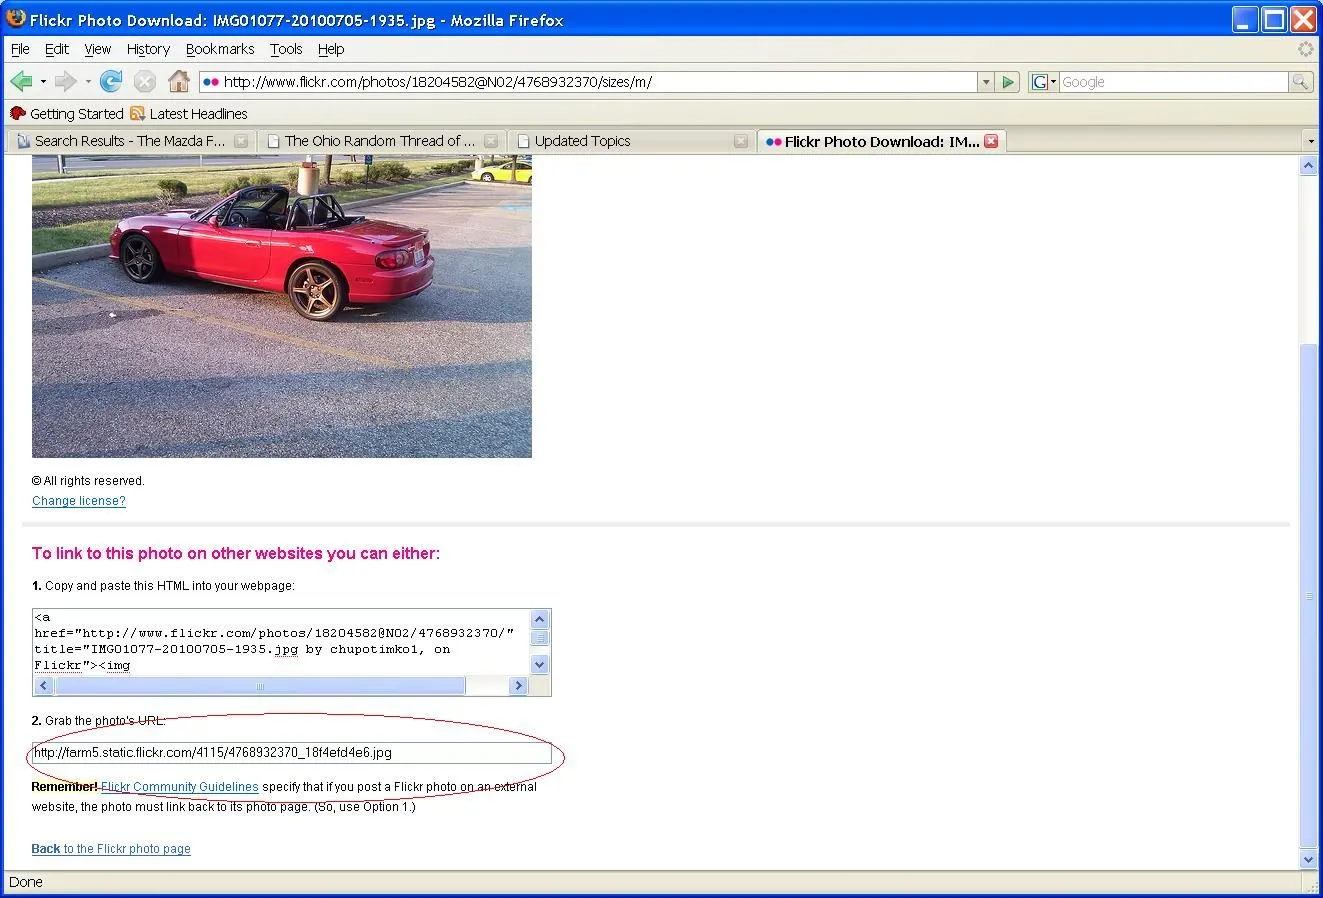Open the address bar history dropdown
This screenshot has height=898, width=1323.
986,82
